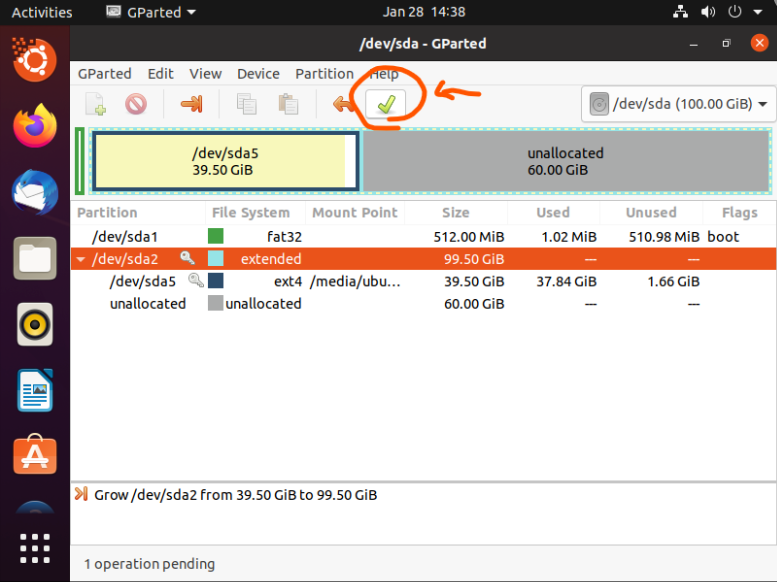Open the GParted menu in menu bar
This screenshot has width=777, height=582.
[x=105, y=74]
